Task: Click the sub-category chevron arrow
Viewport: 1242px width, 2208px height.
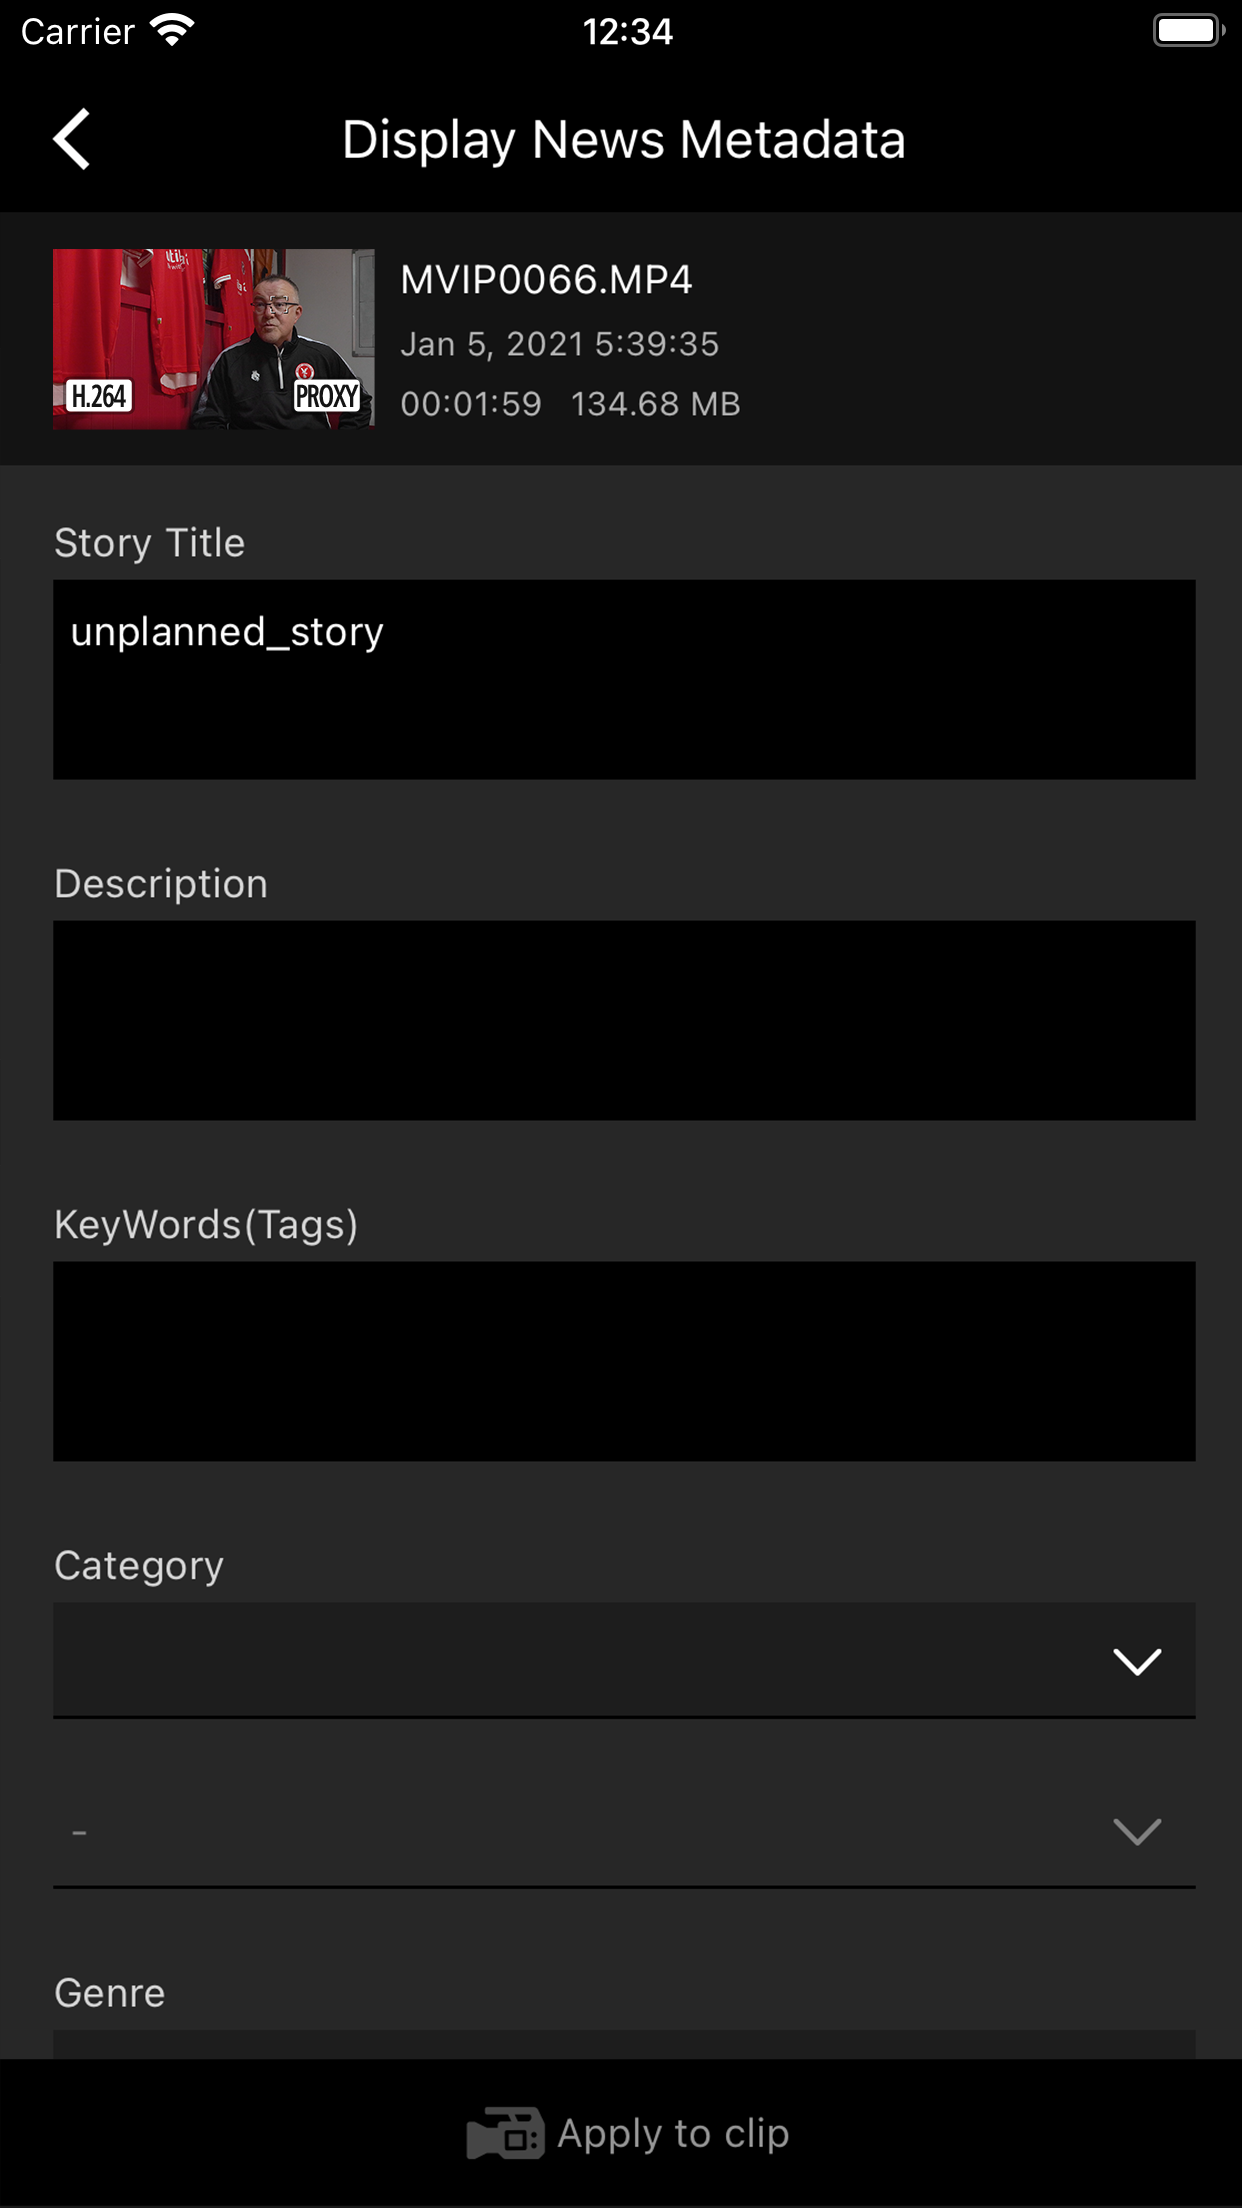Action: tap(1137, 1831)
